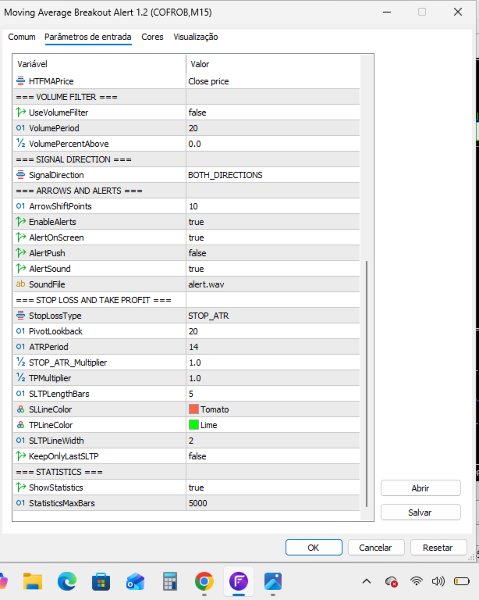The image size is (479, 600).
Task: Click the Salvar button
Action: (420, 512)
